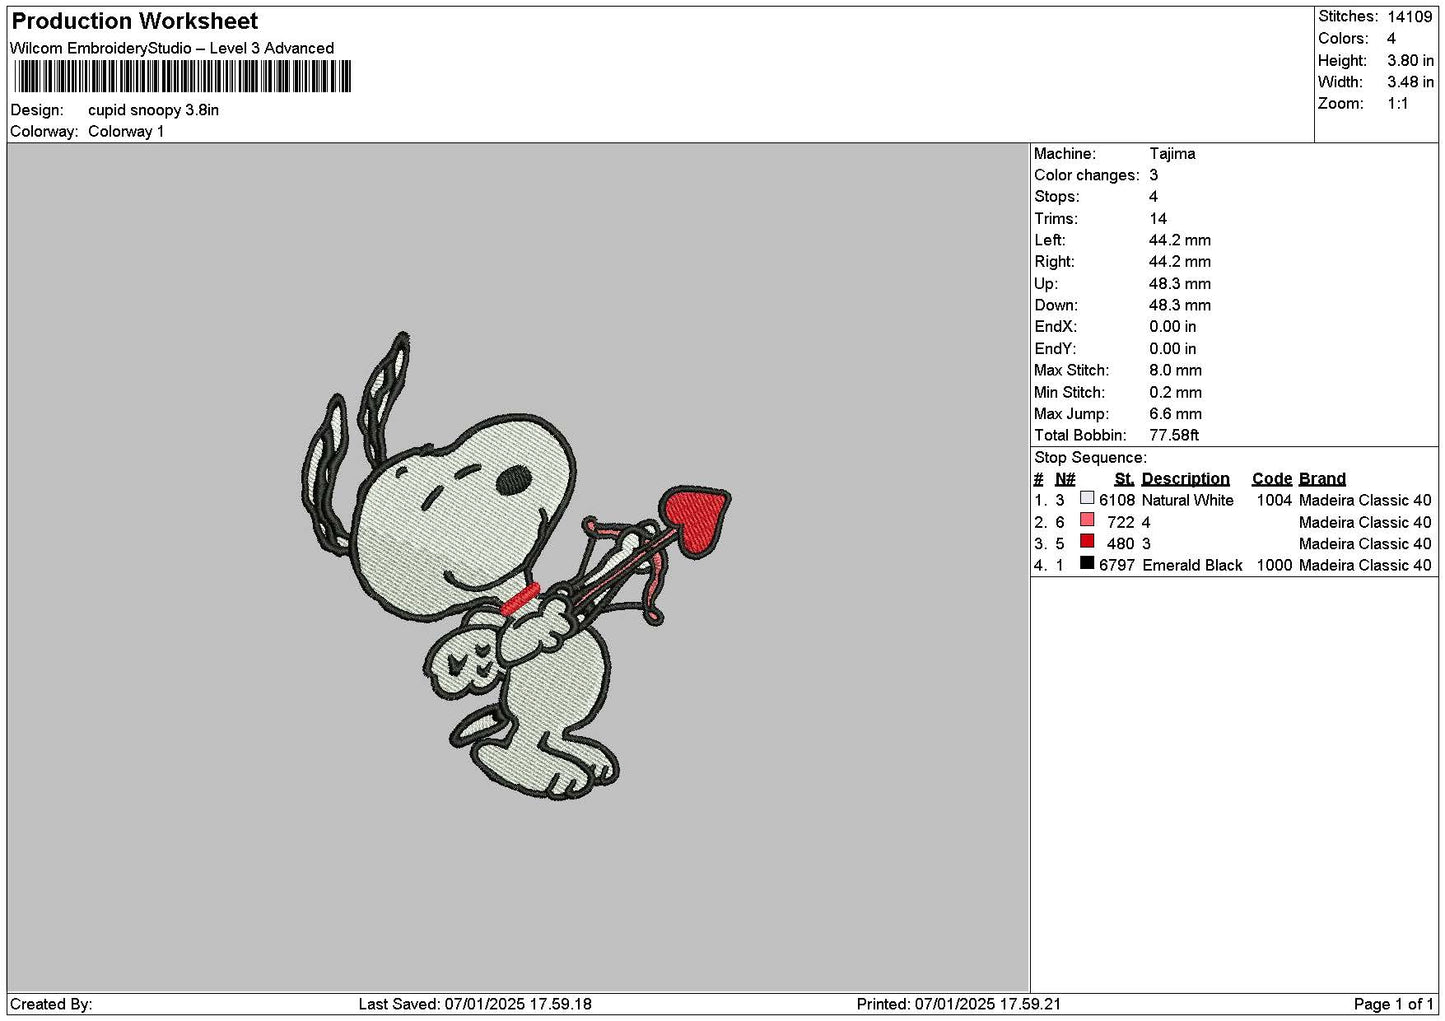
Task: Click the Trims value 14
Action: [1158, 219]
